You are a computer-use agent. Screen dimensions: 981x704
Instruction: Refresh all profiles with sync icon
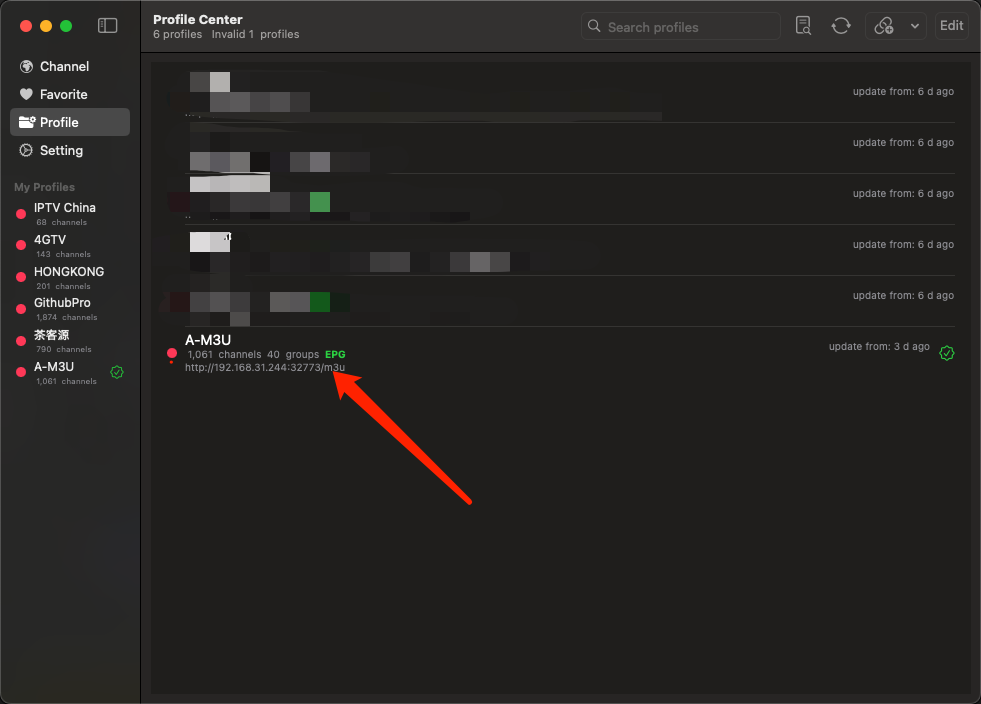point(841,26)
